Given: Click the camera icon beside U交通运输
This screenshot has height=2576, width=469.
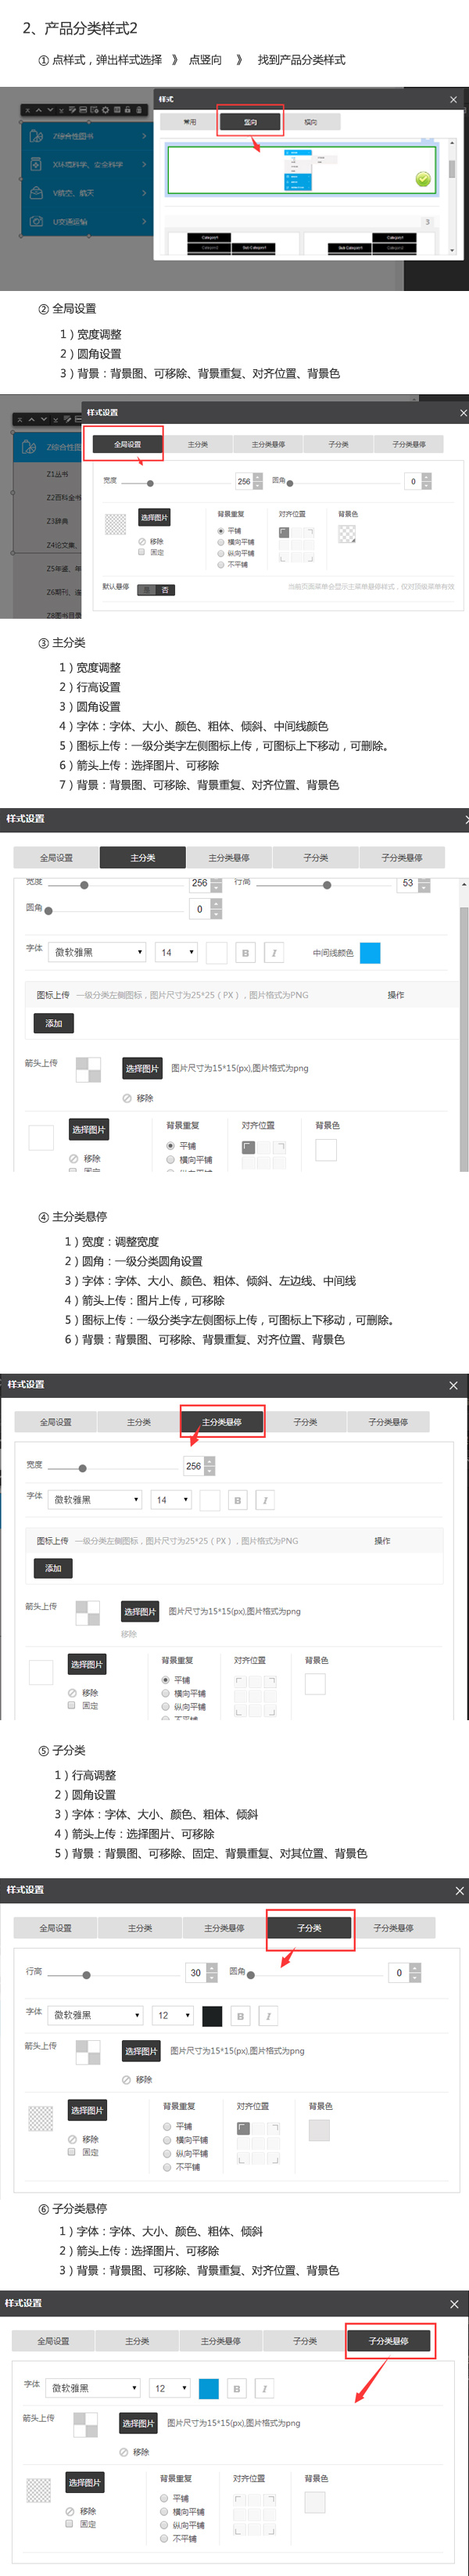Looking at the screenshot, I should click(x=36, y=221).
